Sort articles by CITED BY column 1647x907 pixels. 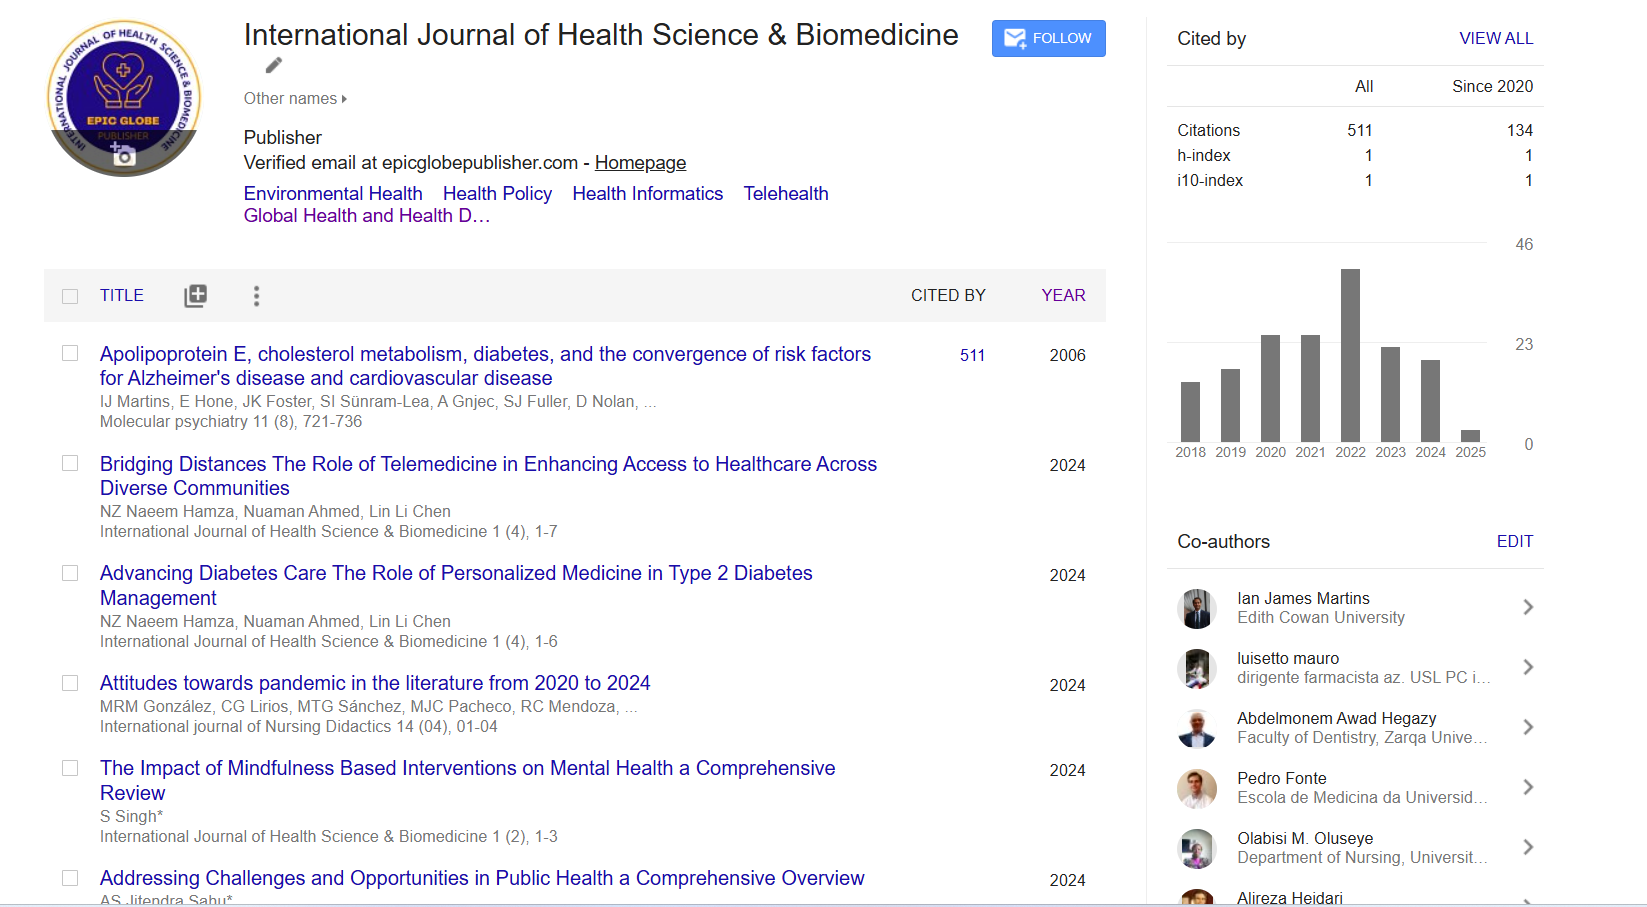click(x=948, y=295)
